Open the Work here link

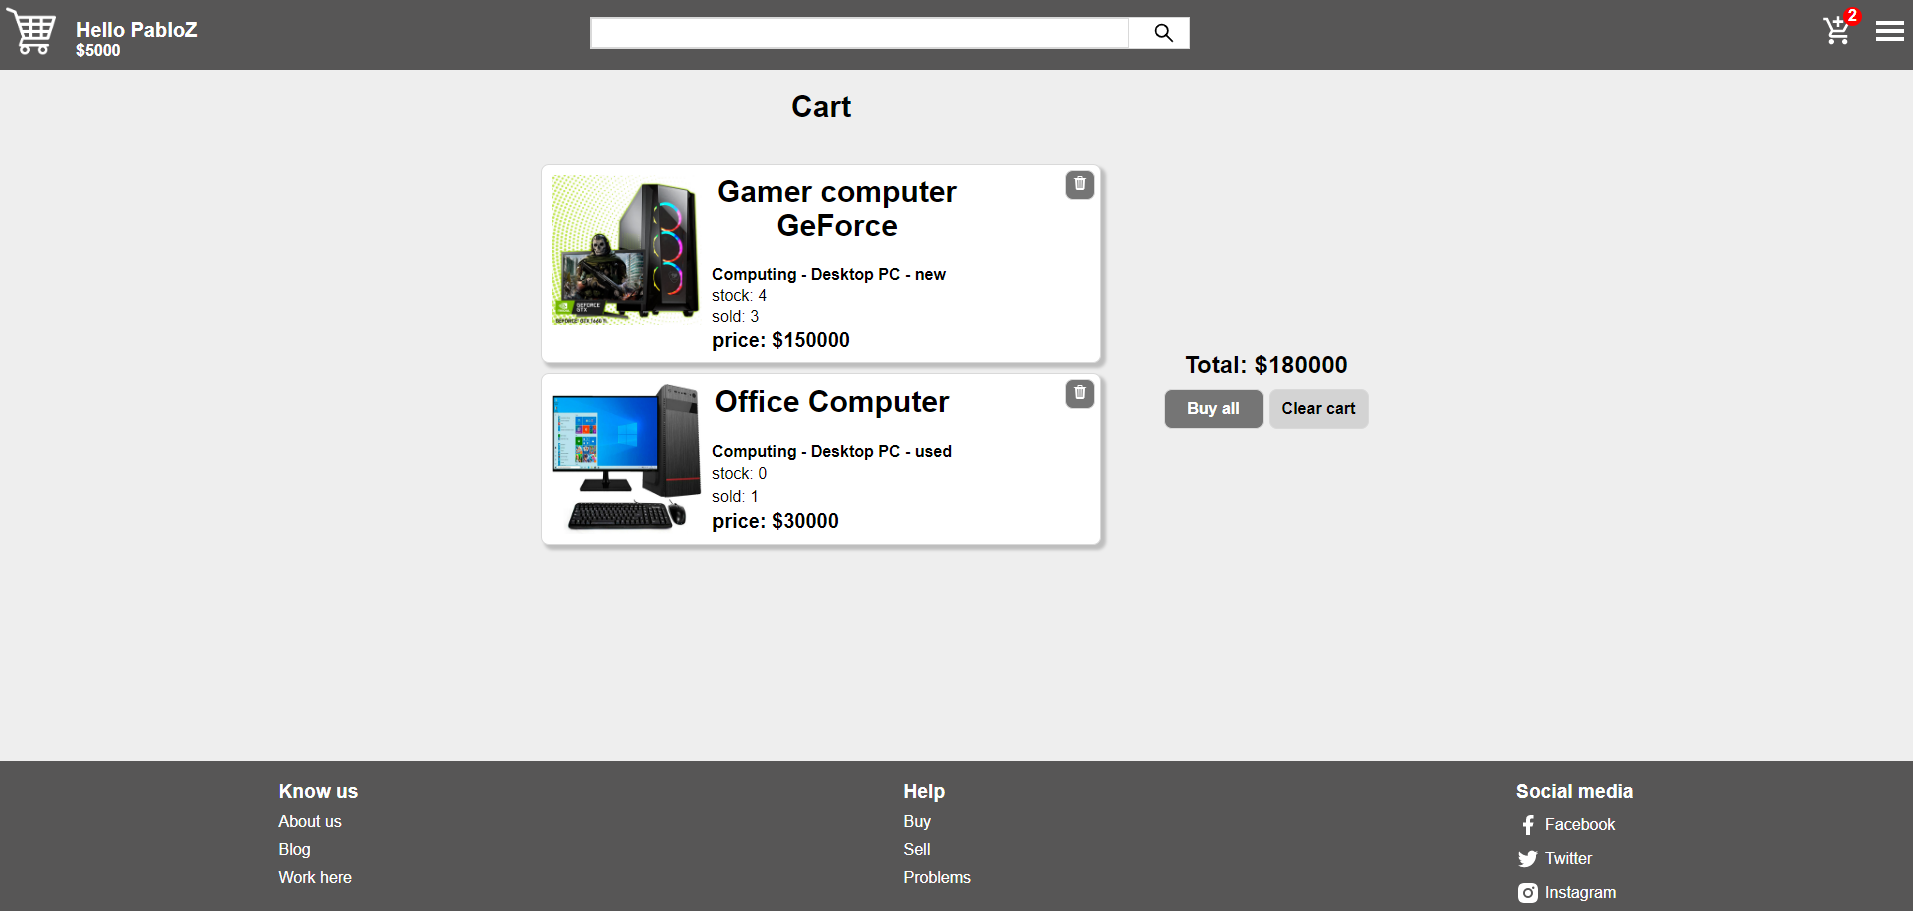(x=315, y=877)
